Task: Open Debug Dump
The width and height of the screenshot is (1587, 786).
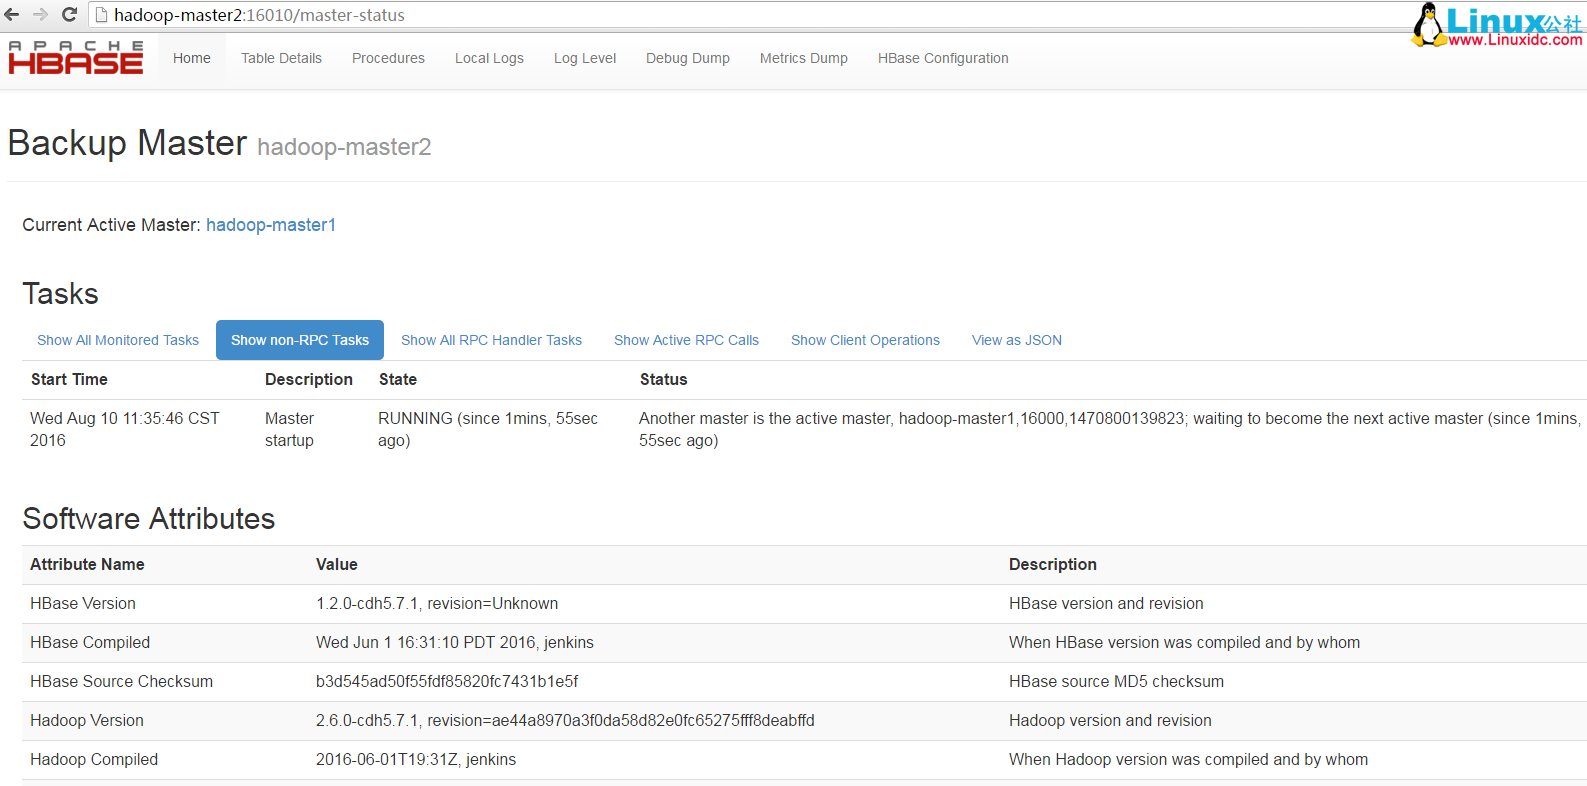Action: tap(688, 58)
